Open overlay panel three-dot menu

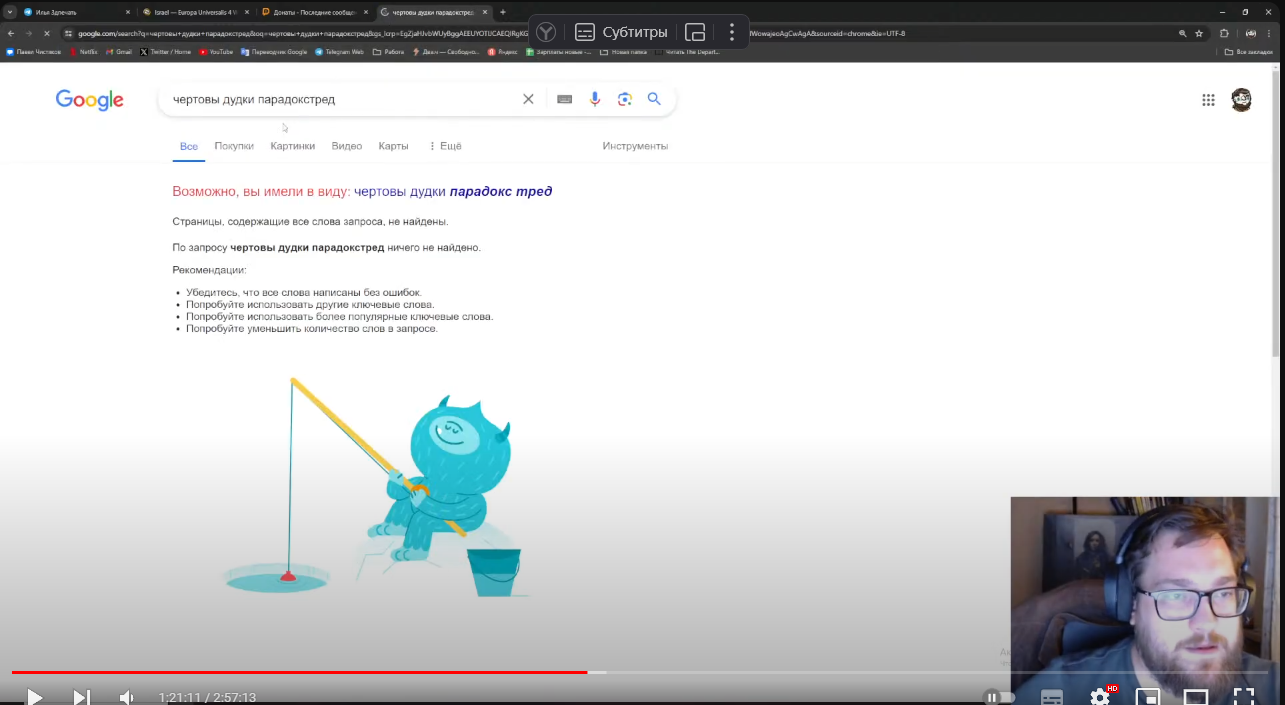(x=732, y=32)
